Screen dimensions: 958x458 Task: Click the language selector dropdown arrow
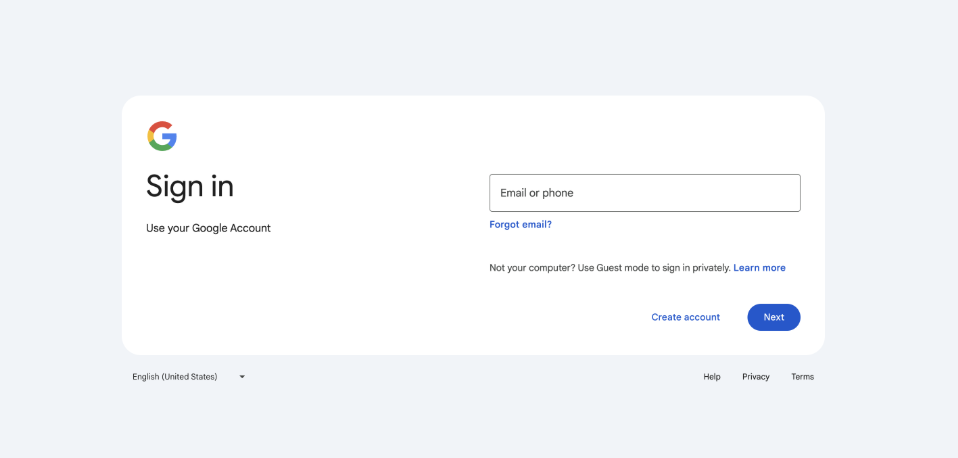coord(242,377)
